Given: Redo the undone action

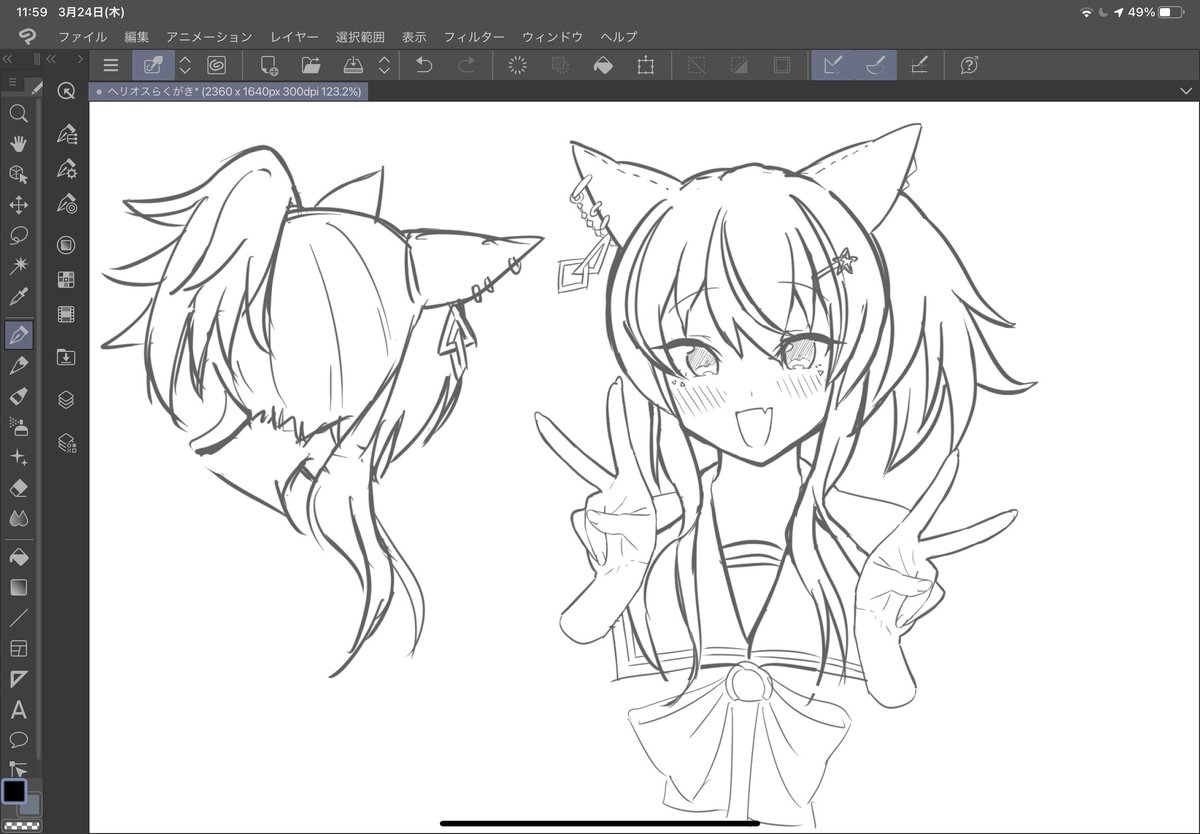Looking at the screenshot, I should tap(466, 65).
